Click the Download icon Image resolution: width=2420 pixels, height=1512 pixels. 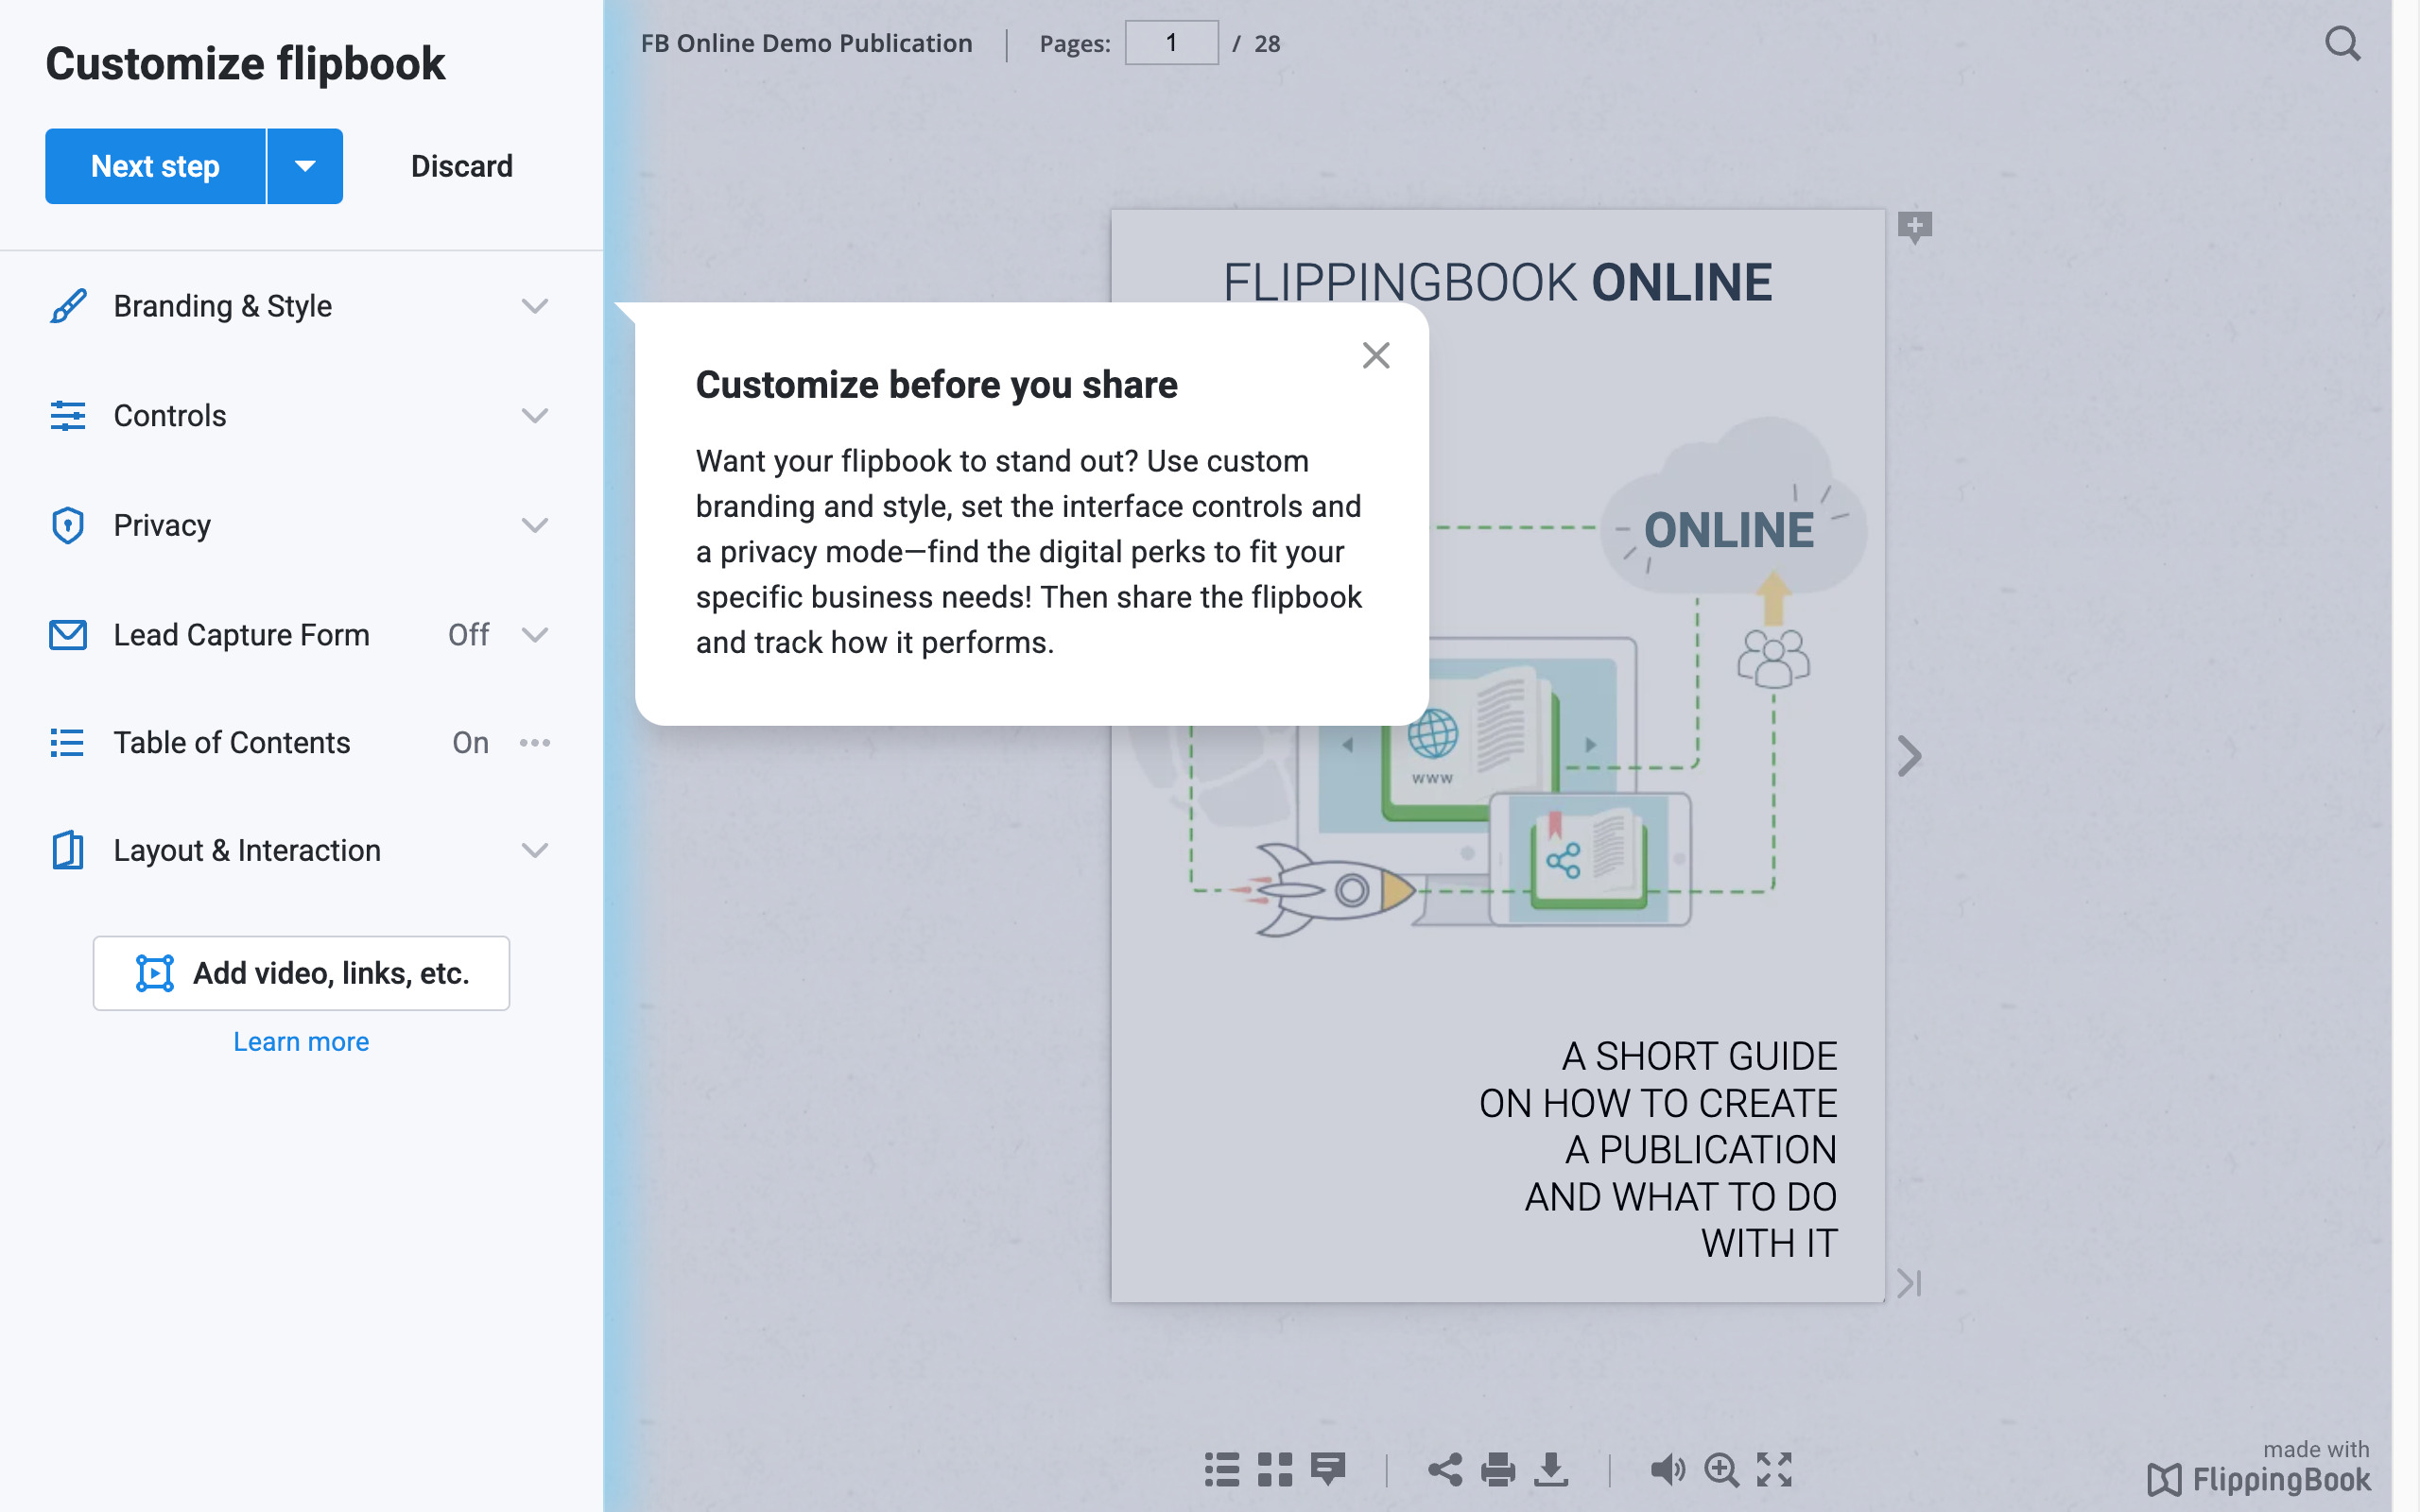point(1553,1469)
